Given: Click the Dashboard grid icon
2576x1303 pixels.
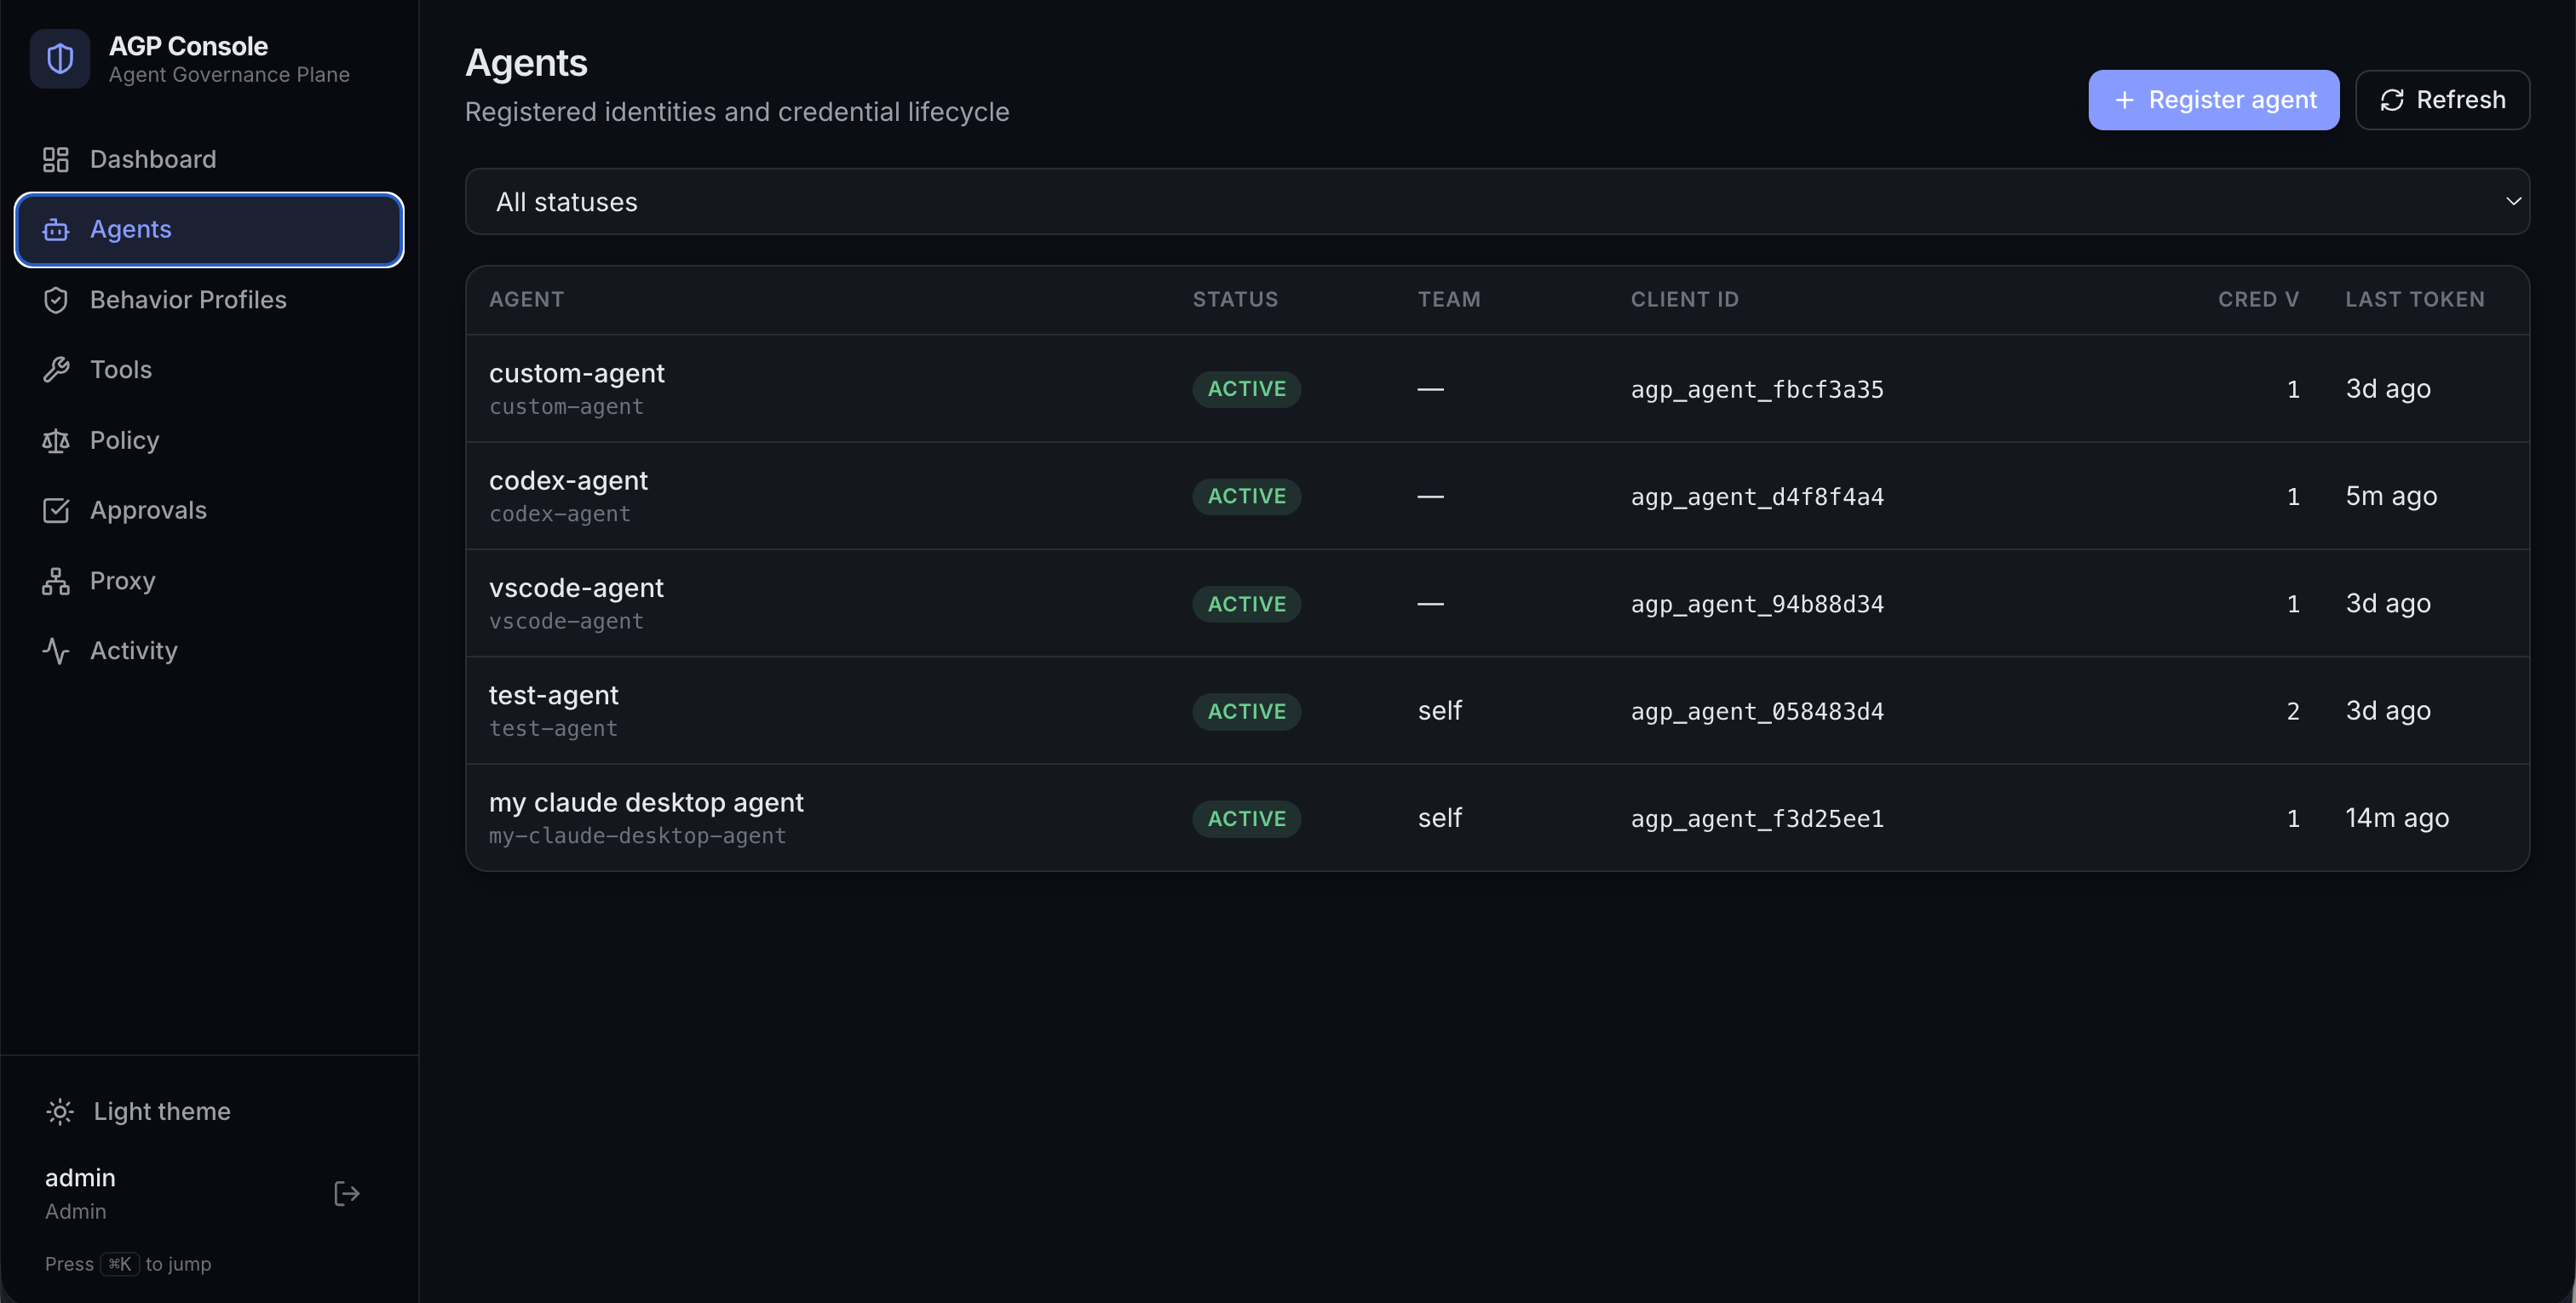Looking at the screenshot, I should point(56,159).
